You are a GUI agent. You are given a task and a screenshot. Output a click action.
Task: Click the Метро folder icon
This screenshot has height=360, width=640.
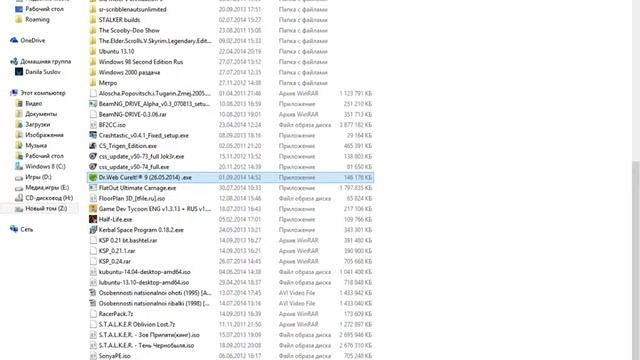click(93, 82)
